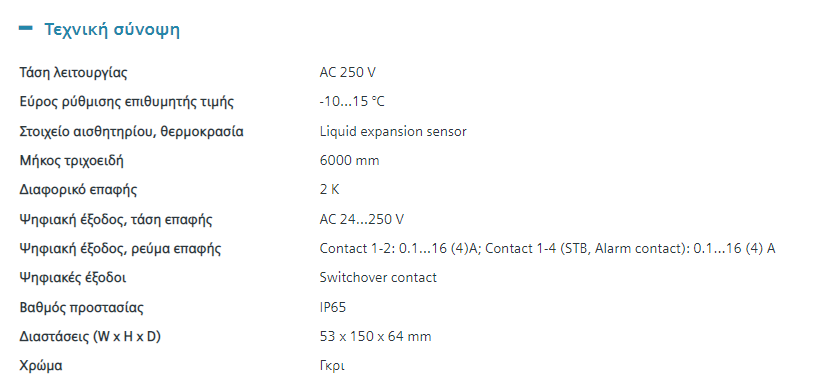
Task: Click Στοιχείο αισθητηρίου, θερμοκρασία label
Action: tap(132, 132)
